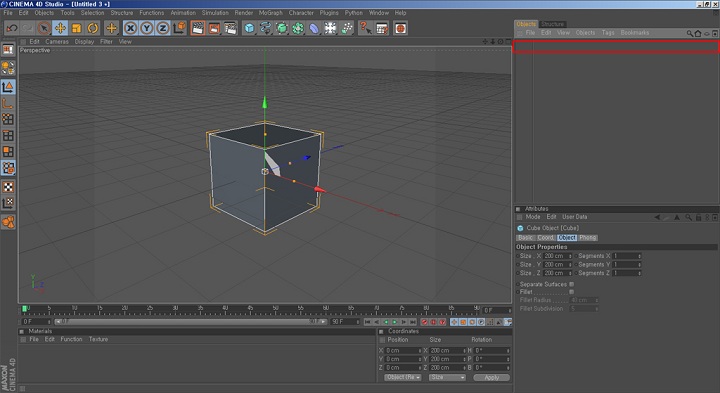Toggle Z axis lock

(x=163, y=28)
